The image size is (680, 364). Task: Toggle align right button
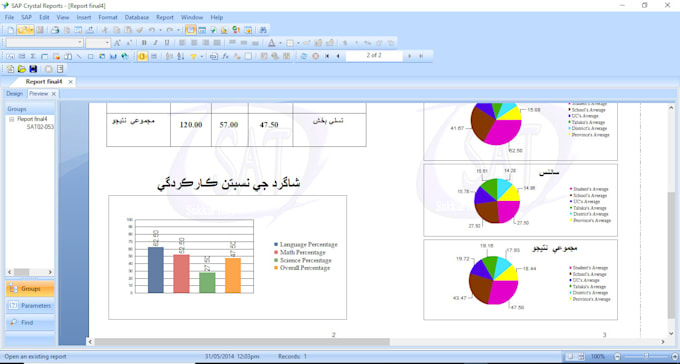(x=206, y=43)
